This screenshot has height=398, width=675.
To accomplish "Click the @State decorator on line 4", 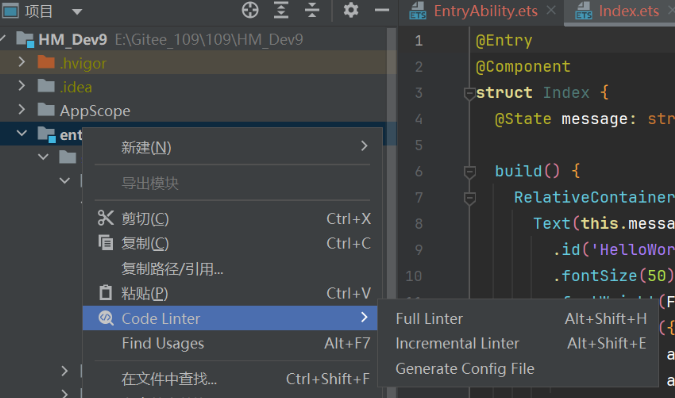I will [523, 119].
